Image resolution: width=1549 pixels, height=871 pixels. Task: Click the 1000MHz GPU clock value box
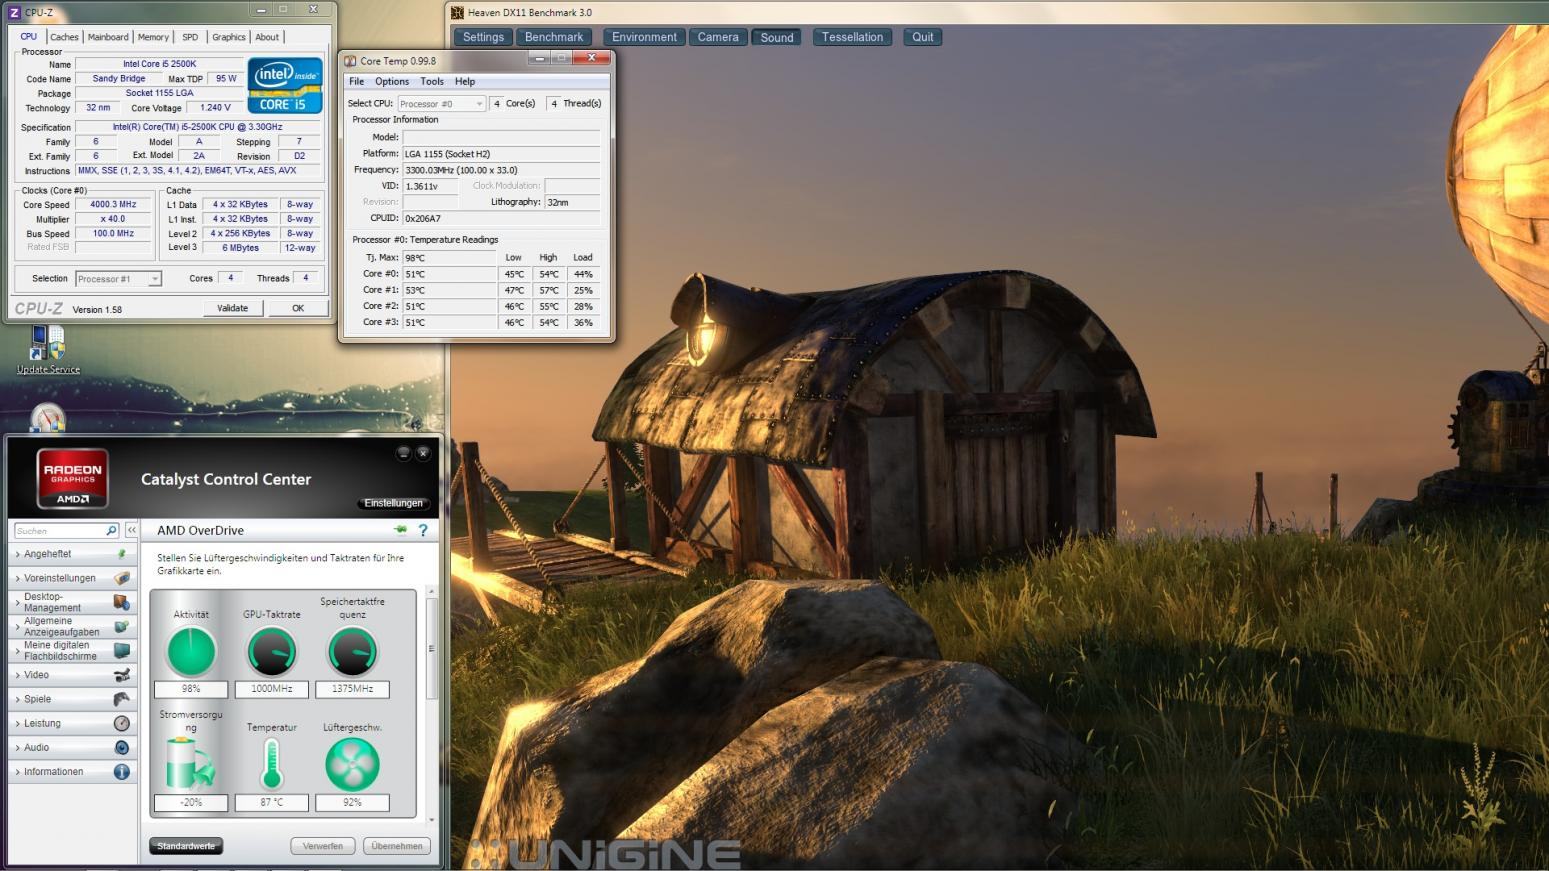(272, 689)
